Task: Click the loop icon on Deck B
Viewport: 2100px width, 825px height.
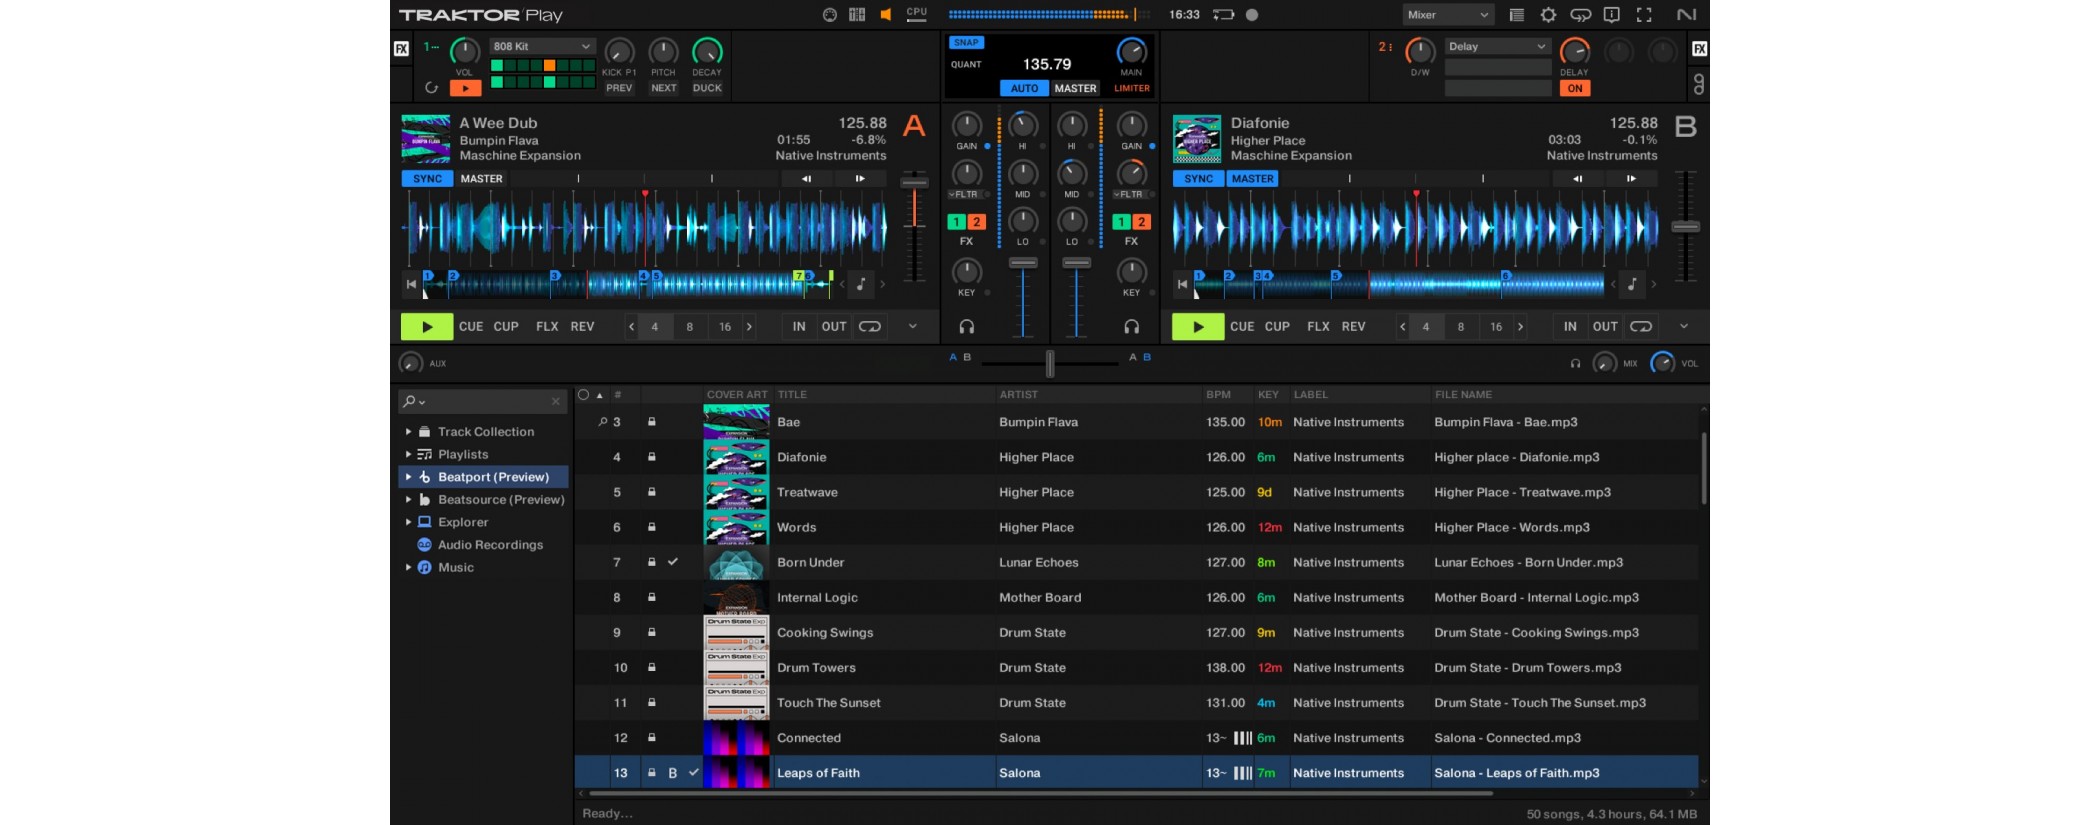Action: pyautogui.click(x=1641, y=327)
